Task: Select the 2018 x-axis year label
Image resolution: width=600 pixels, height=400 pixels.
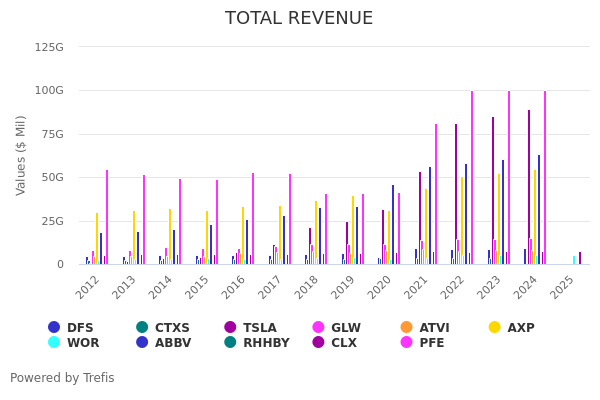Action: [306, 288]
